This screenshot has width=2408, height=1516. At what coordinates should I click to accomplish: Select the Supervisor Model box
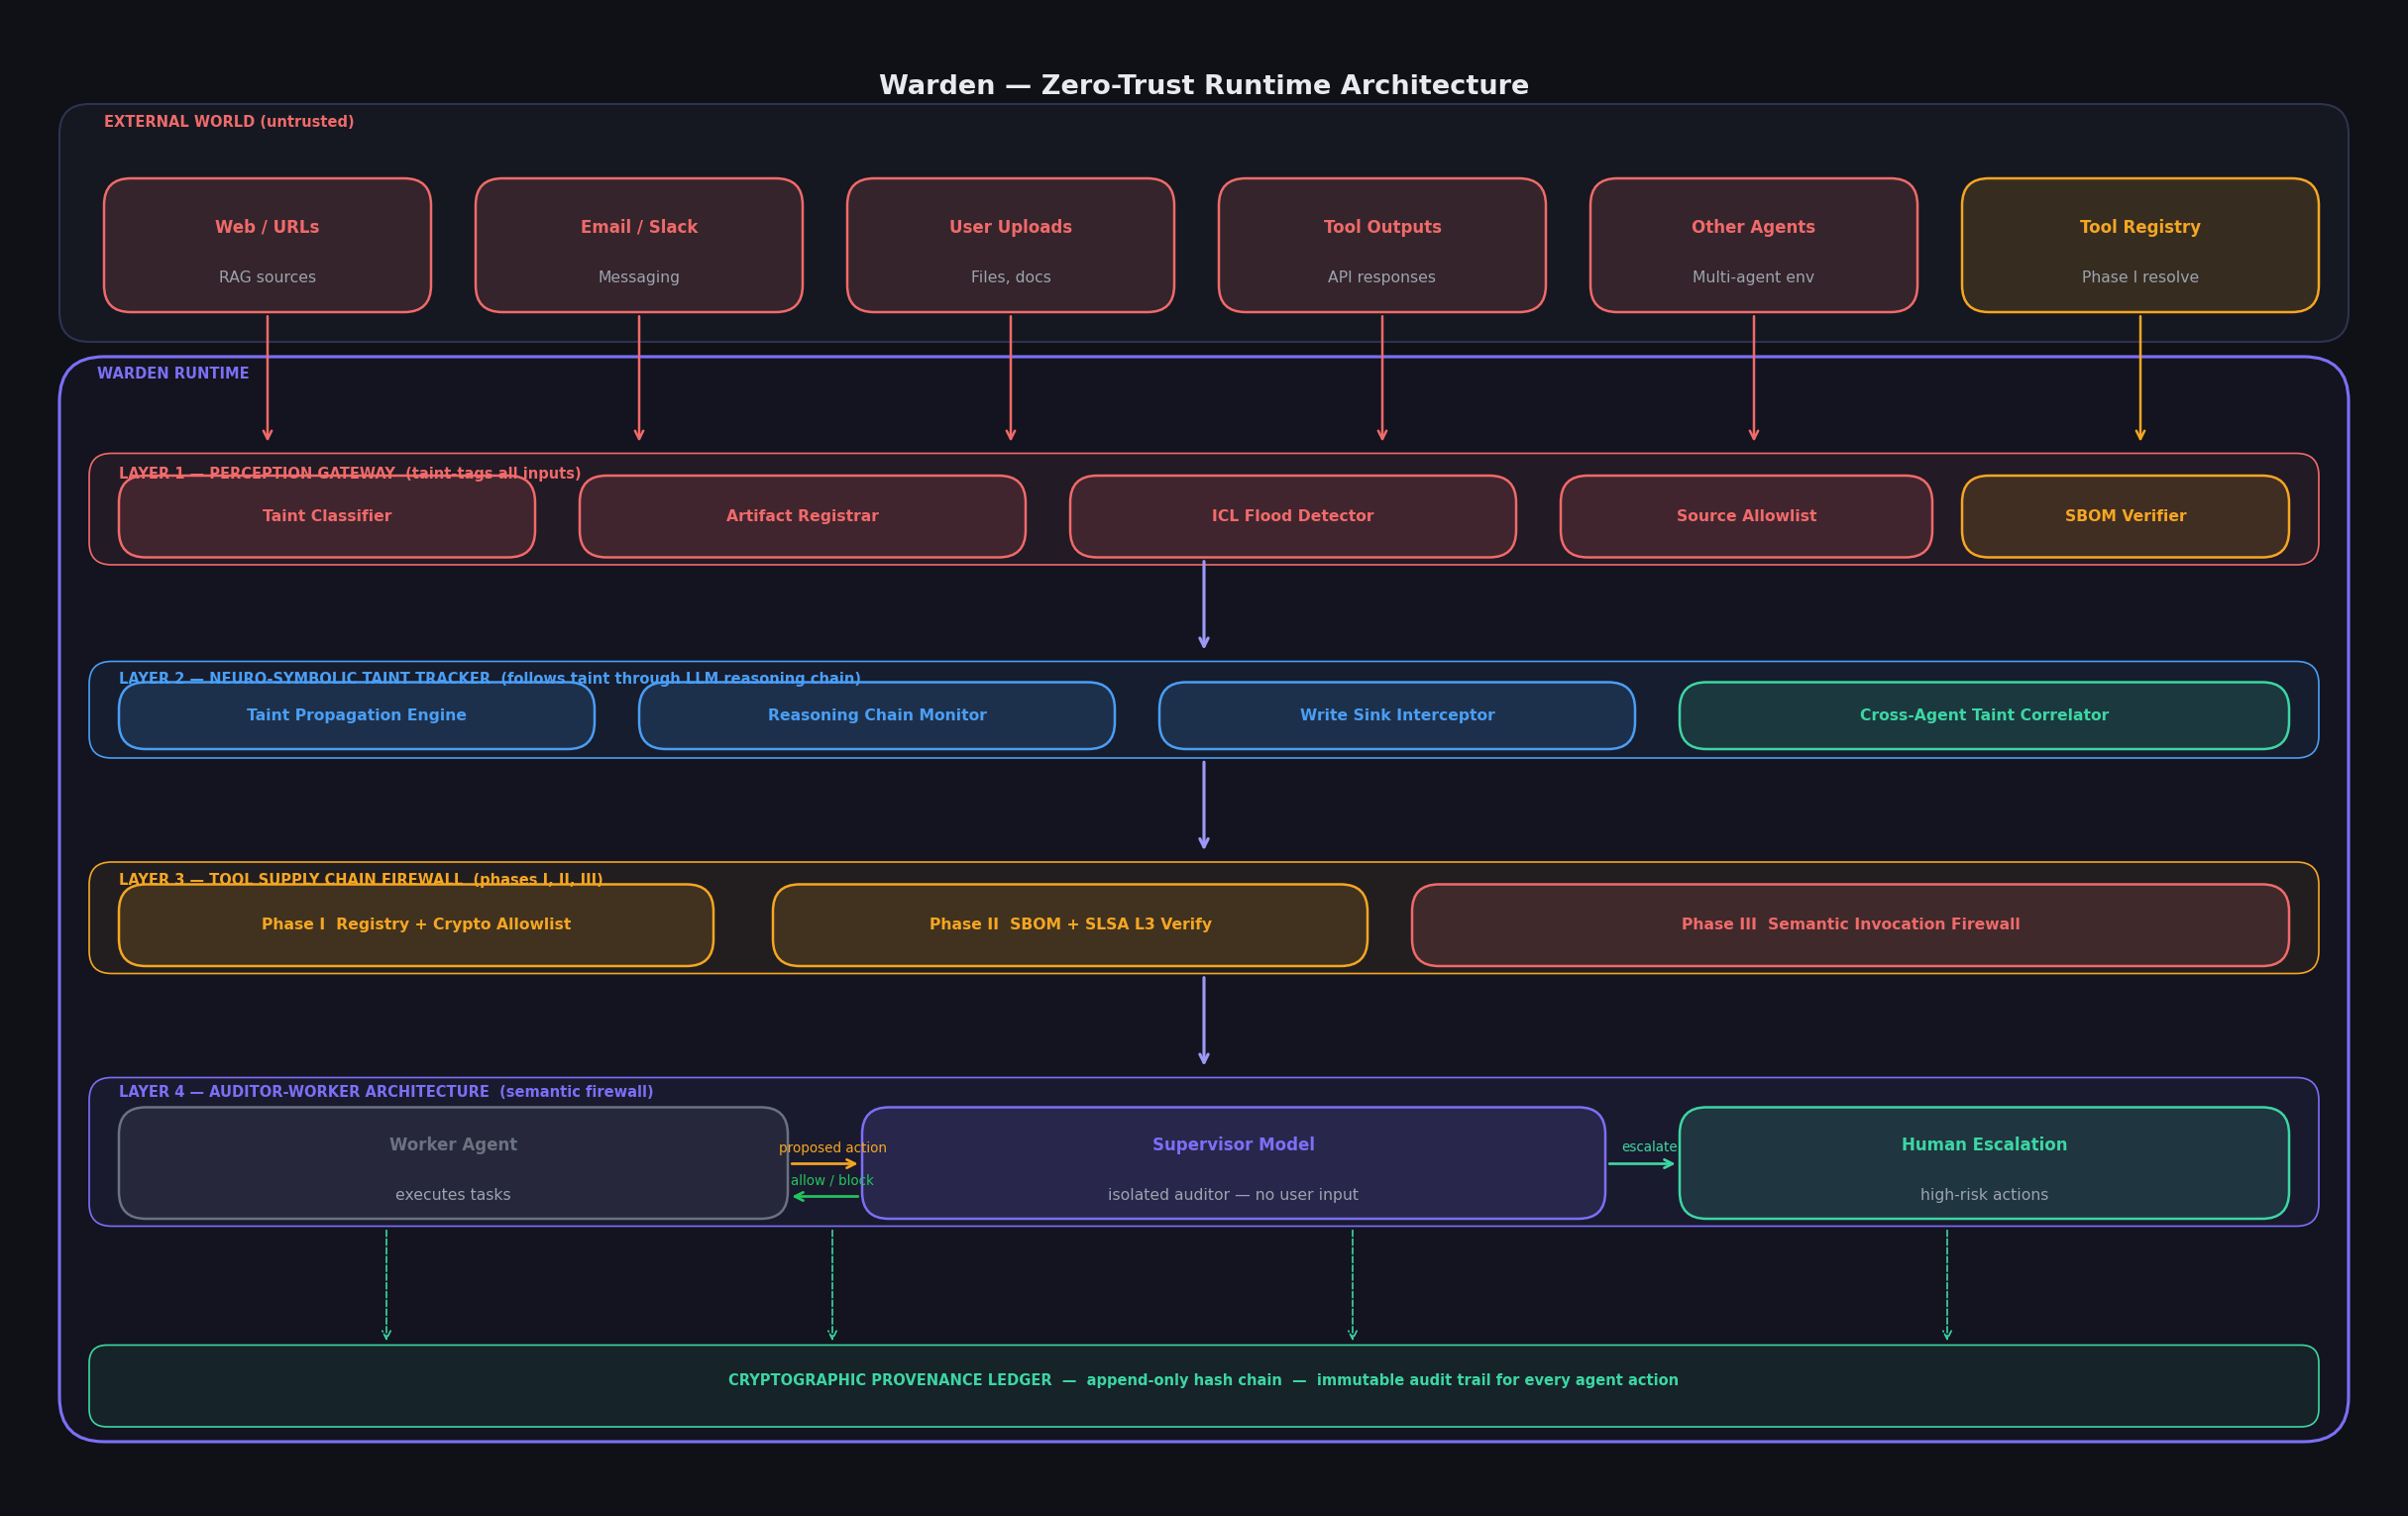pyautogui.click(x=1232, y=1163)
